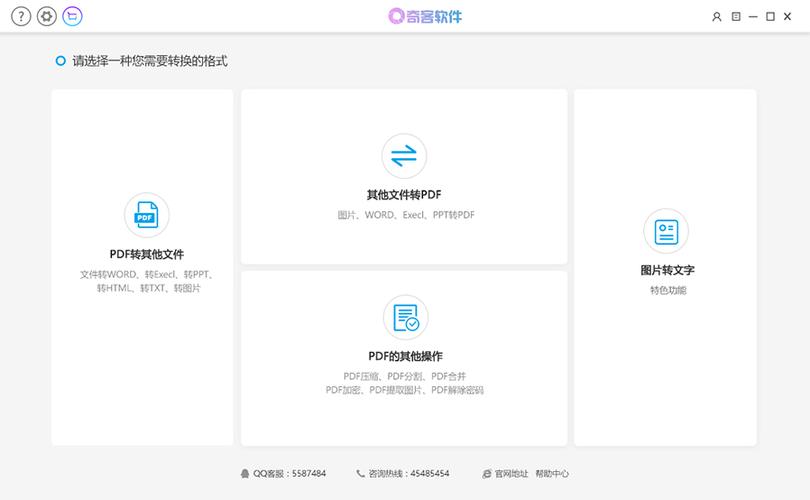The height and width of the screenshot is (500, 810).
Task: Click the swap arrows convert icon
Action: point(404,156)
